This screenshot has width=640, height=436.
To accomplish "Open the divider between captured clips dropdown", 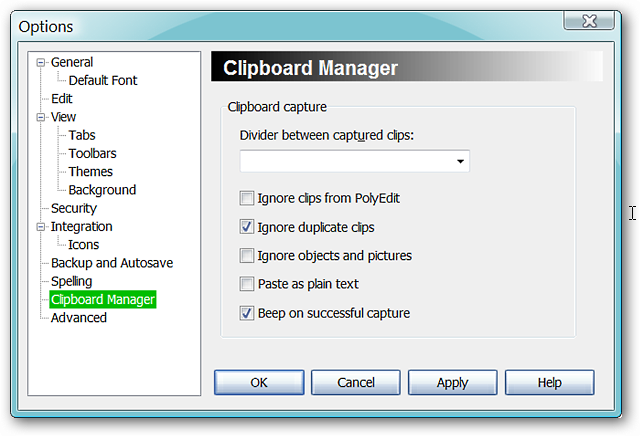I will (x=460, y=161).
